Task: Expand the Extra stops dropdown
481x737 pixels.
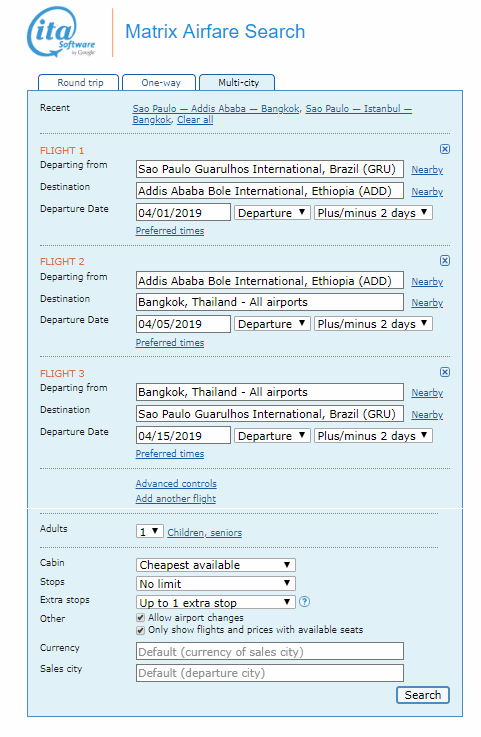Action: (215, 602)
